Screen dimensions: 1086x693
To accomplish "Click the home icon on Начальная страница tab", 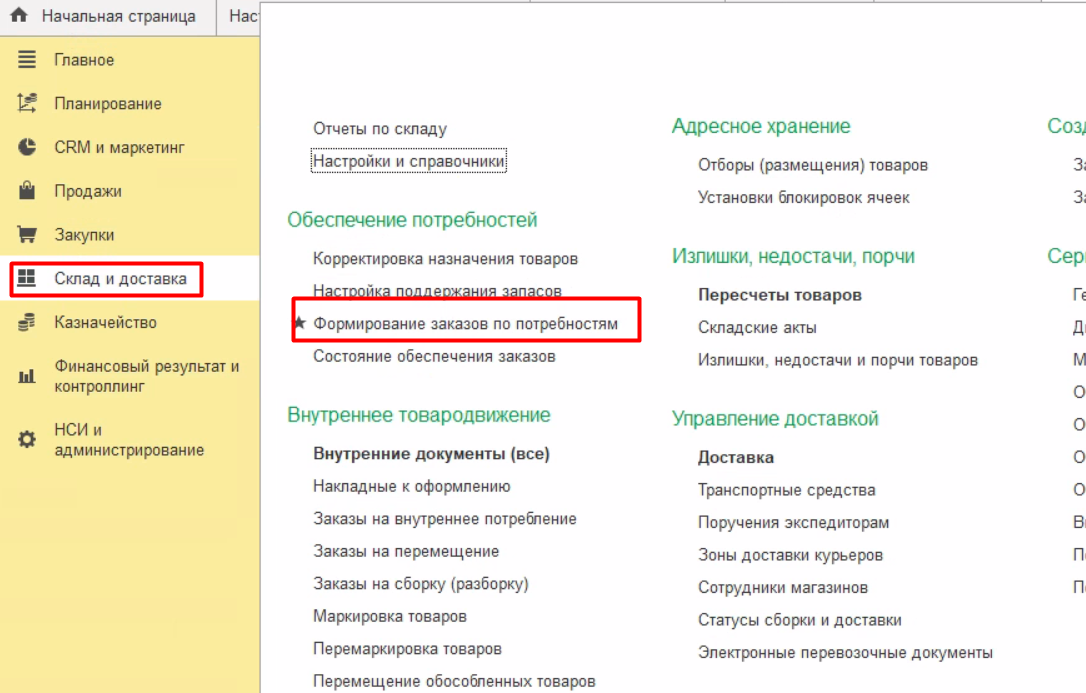I will click(18, 16).
